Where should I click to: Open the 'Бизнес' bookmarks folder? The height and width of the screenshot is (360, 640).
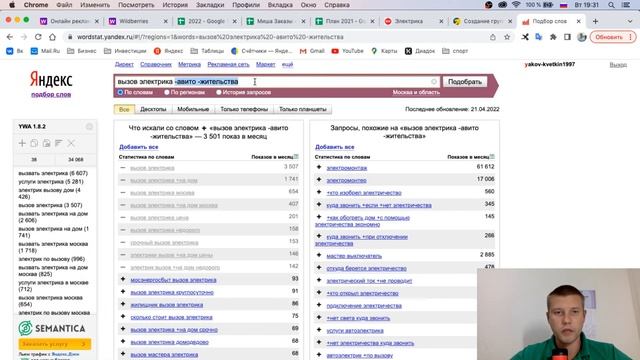82,51
